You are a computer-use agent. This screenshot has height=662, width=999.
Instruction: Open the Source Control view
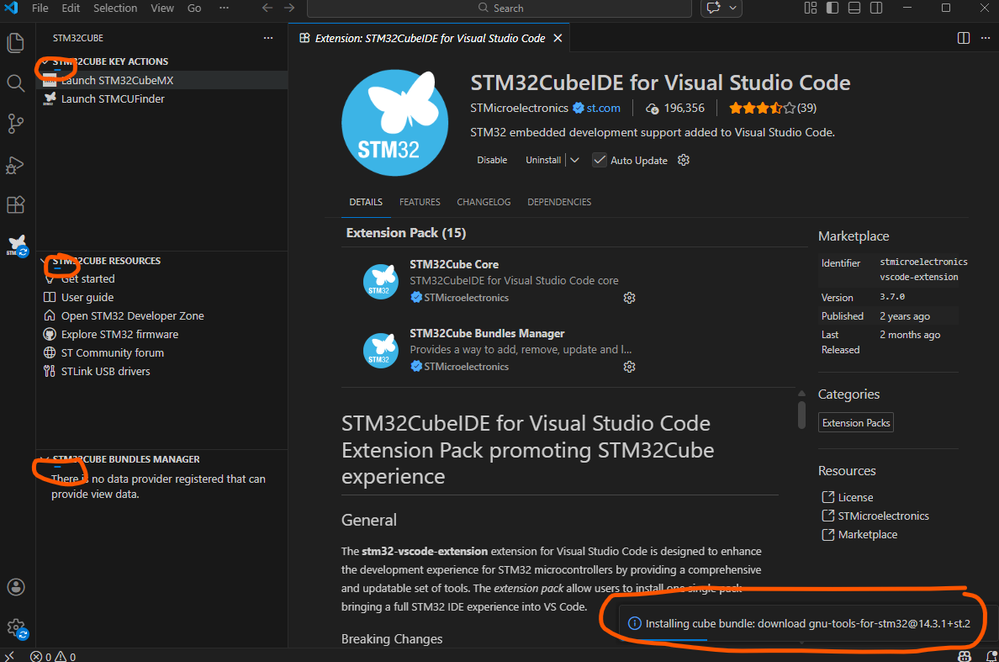pyautogui.click(x=16, y=124)
